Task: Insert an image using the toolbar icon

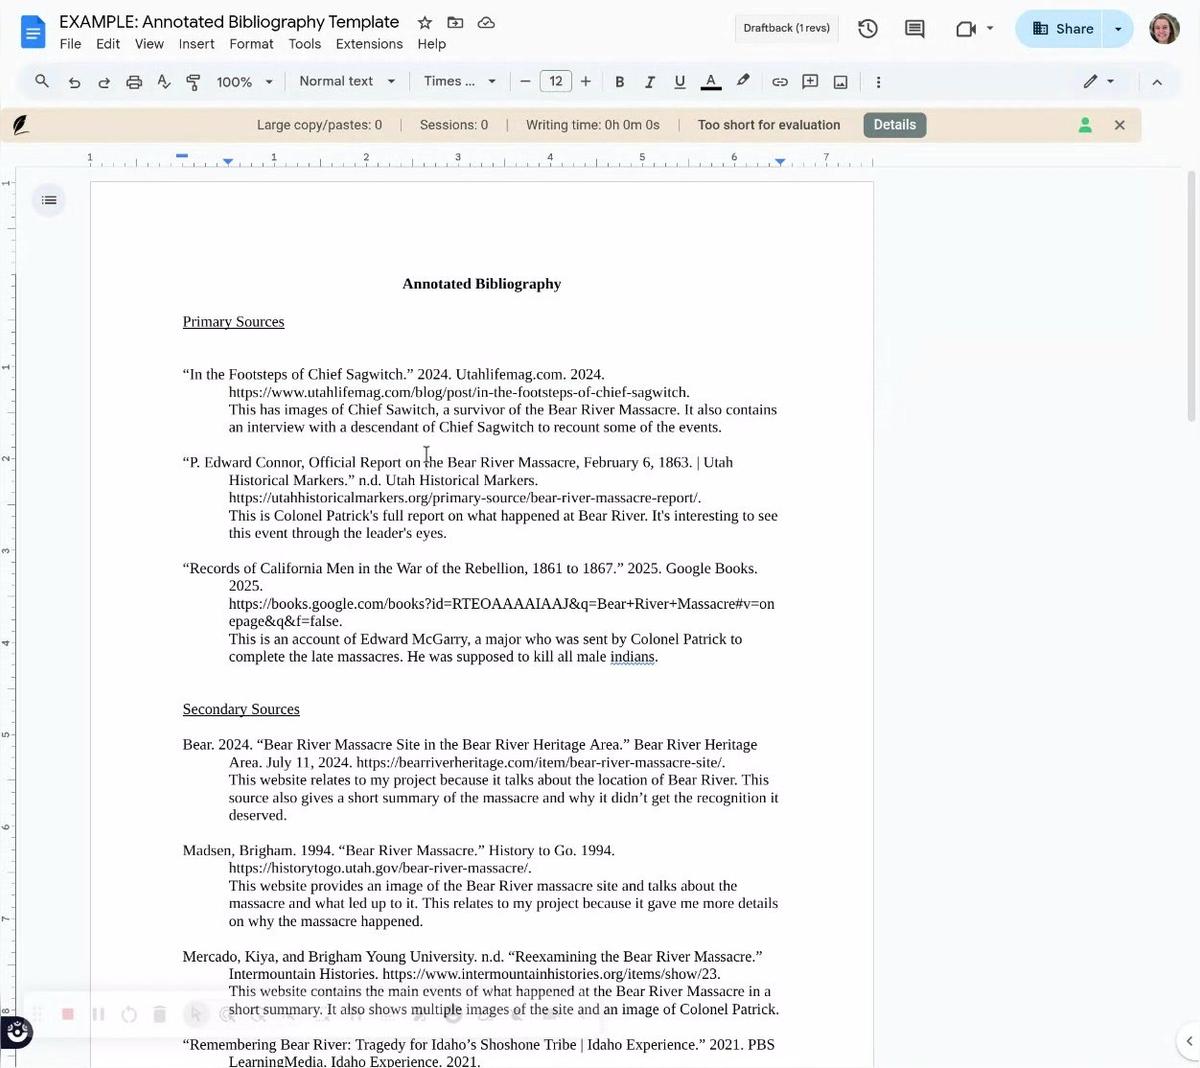Action: pyautogui.click(x=840, y=81)
